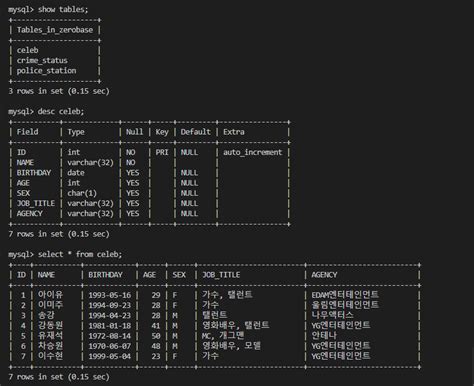Click birthday "1993-05-16"

(110, 295)
